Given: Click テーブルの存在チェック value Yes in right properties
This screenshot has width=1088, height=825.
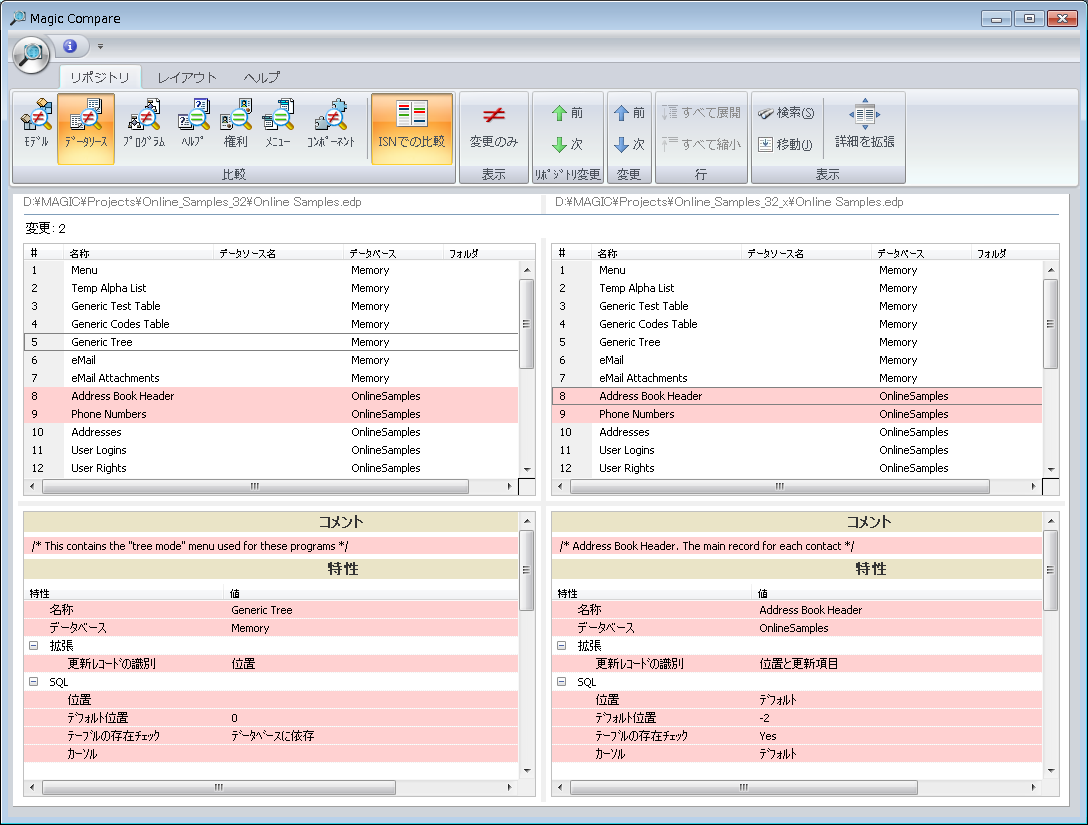Looking at the screenshot, I should click(767, 736).
